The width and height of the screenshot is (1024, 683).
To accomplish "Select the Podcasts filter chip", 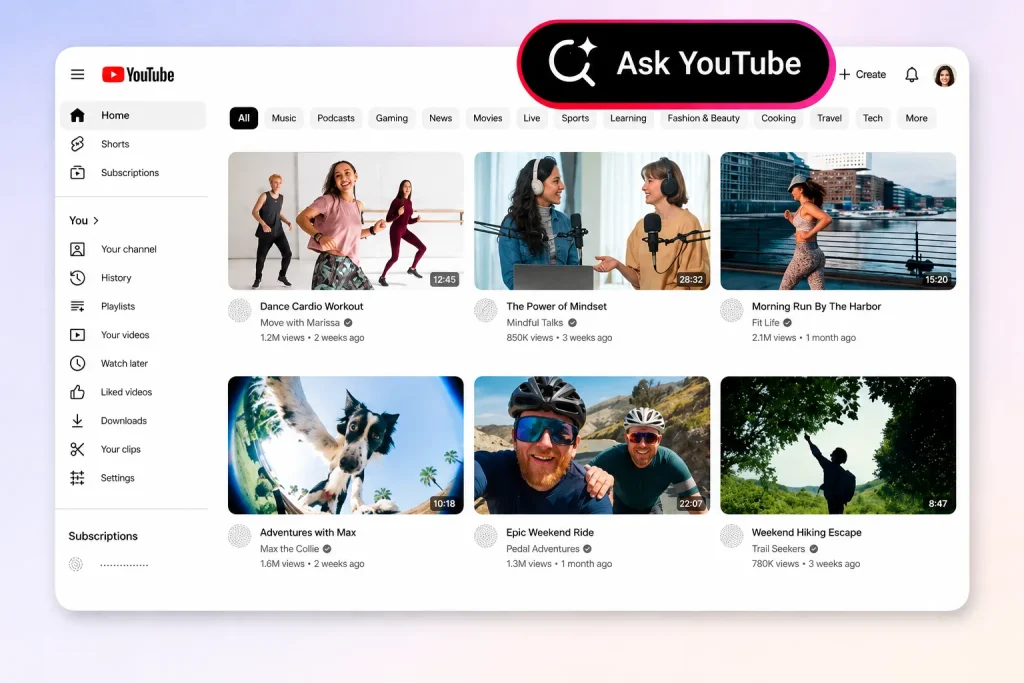I will tap(336, 118).
